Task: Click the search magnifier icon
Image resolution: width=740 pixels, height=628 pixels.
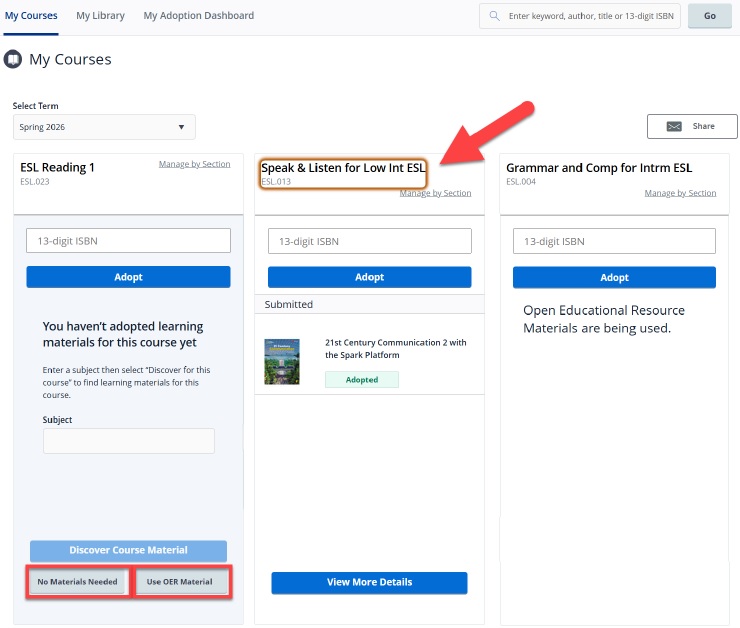Action: tap(495, 16)
